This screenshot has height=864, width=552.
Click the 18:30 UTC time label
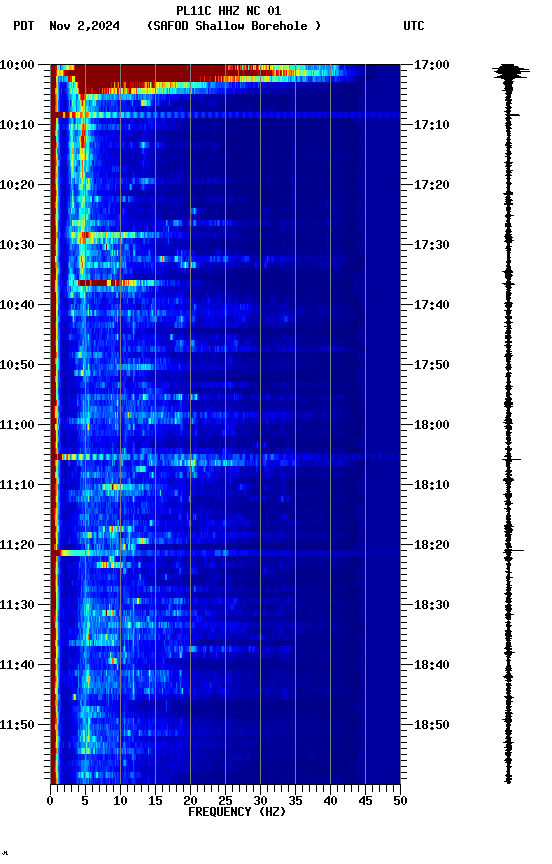(432, 606)
